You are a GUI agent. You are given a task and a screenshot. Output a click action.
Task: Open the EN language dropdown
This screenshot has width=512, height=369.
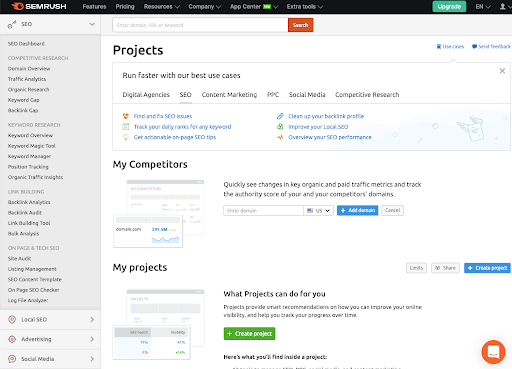[x=483, y=7]
